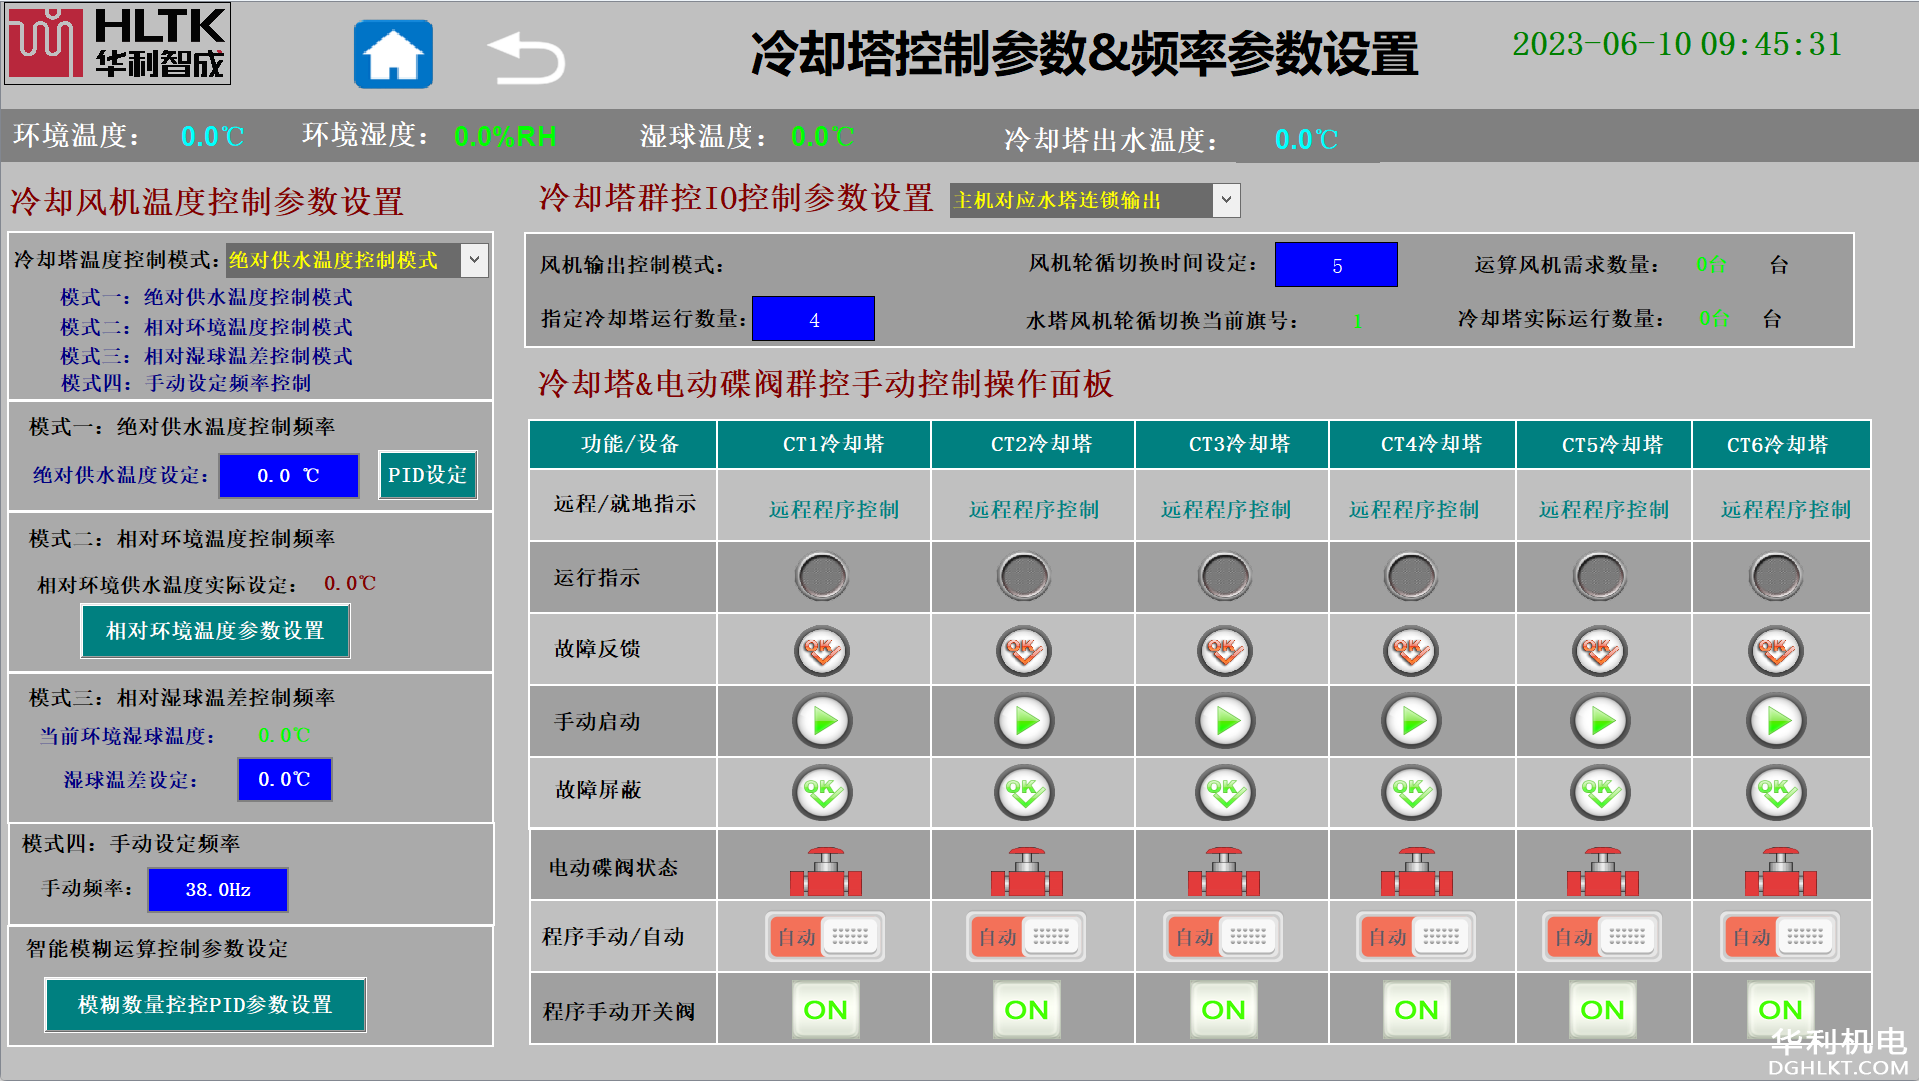Image resolution: width=1919 pixels, height=1081 pixels.
Task: Toggle CT1 program manual/auto switch
Action: (x=825, y=937)
